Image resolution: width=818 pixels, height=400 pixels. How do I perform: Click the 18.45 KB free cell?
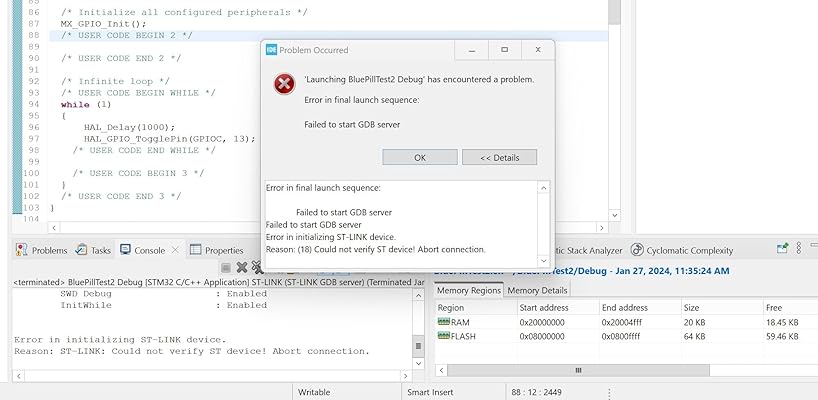[x=782, y=322]
